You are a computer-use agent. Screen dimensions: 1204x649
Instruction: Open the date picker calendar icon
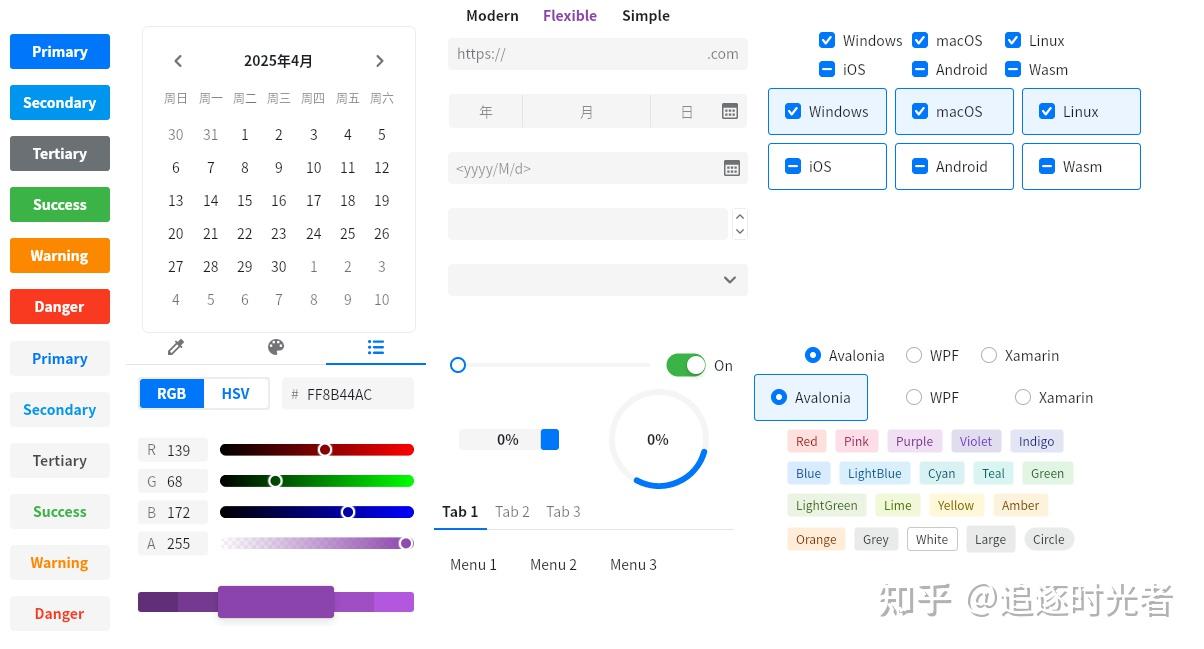730,168
